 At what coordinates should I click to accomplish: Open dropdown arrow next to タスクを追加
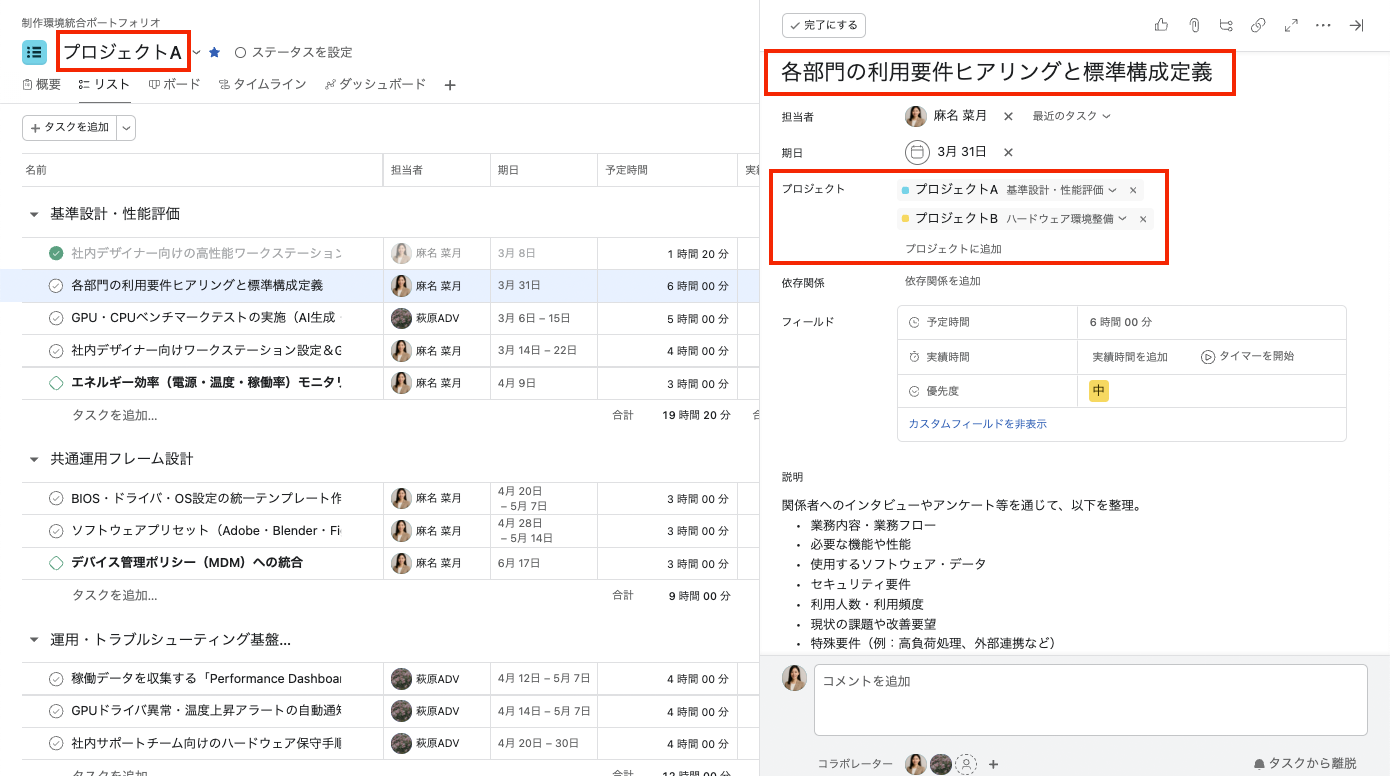126,127
